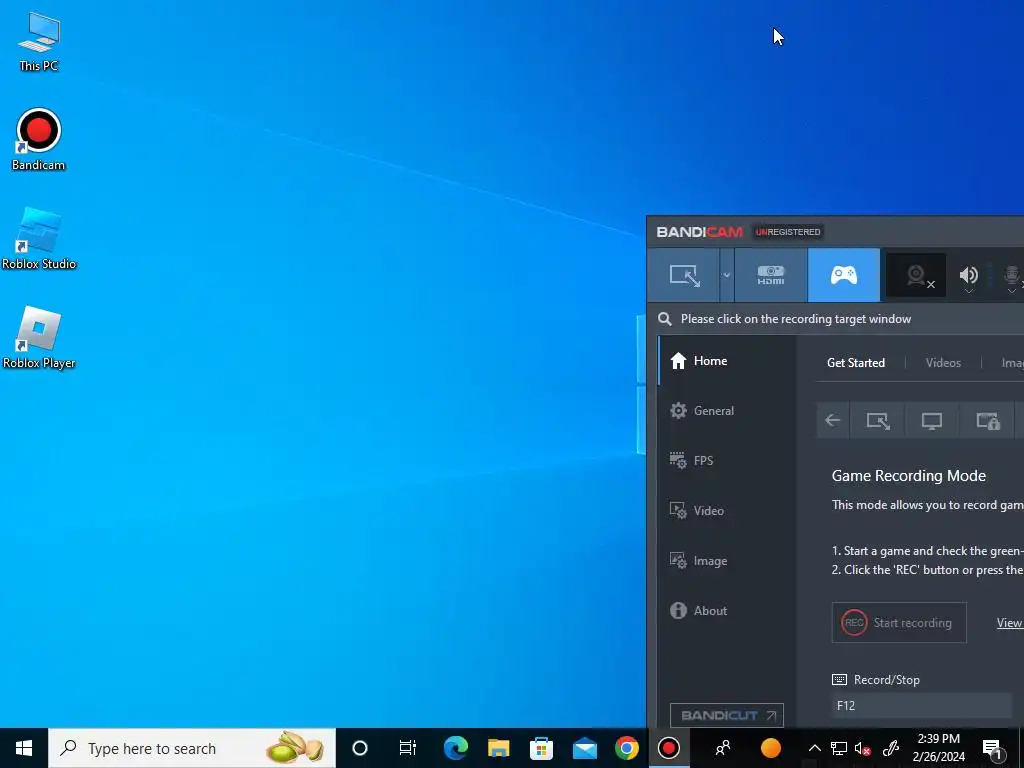
Task: Open General settings in Bandicam sidebar
Action: click(728, 411)
